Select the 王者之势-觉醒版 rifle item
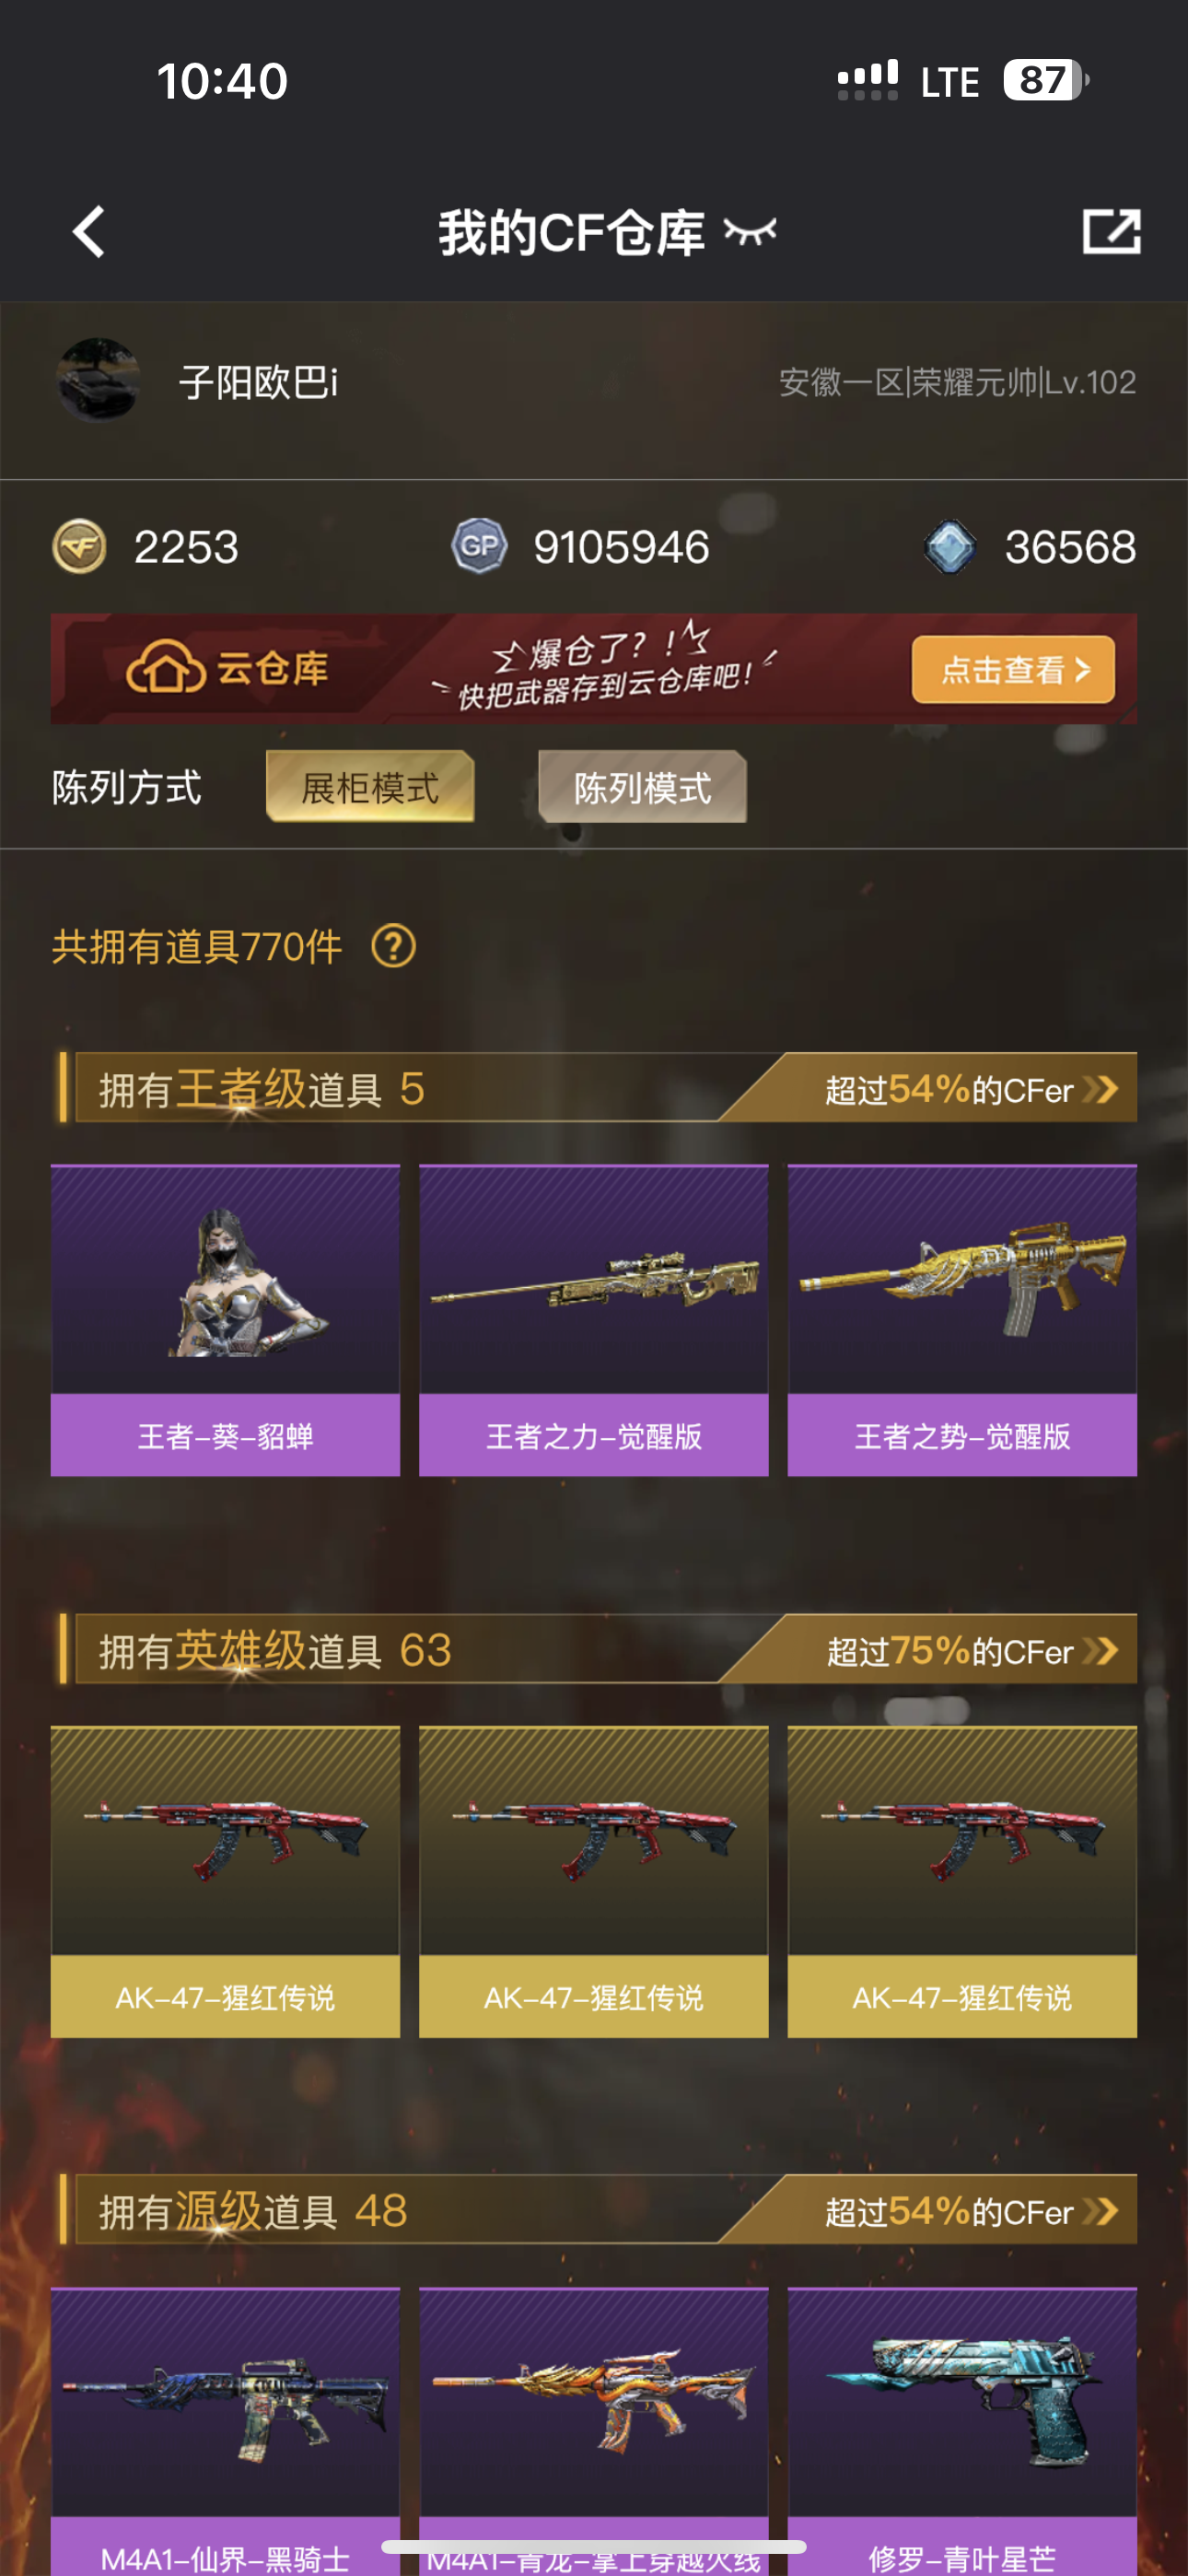 click(962, 1320)
